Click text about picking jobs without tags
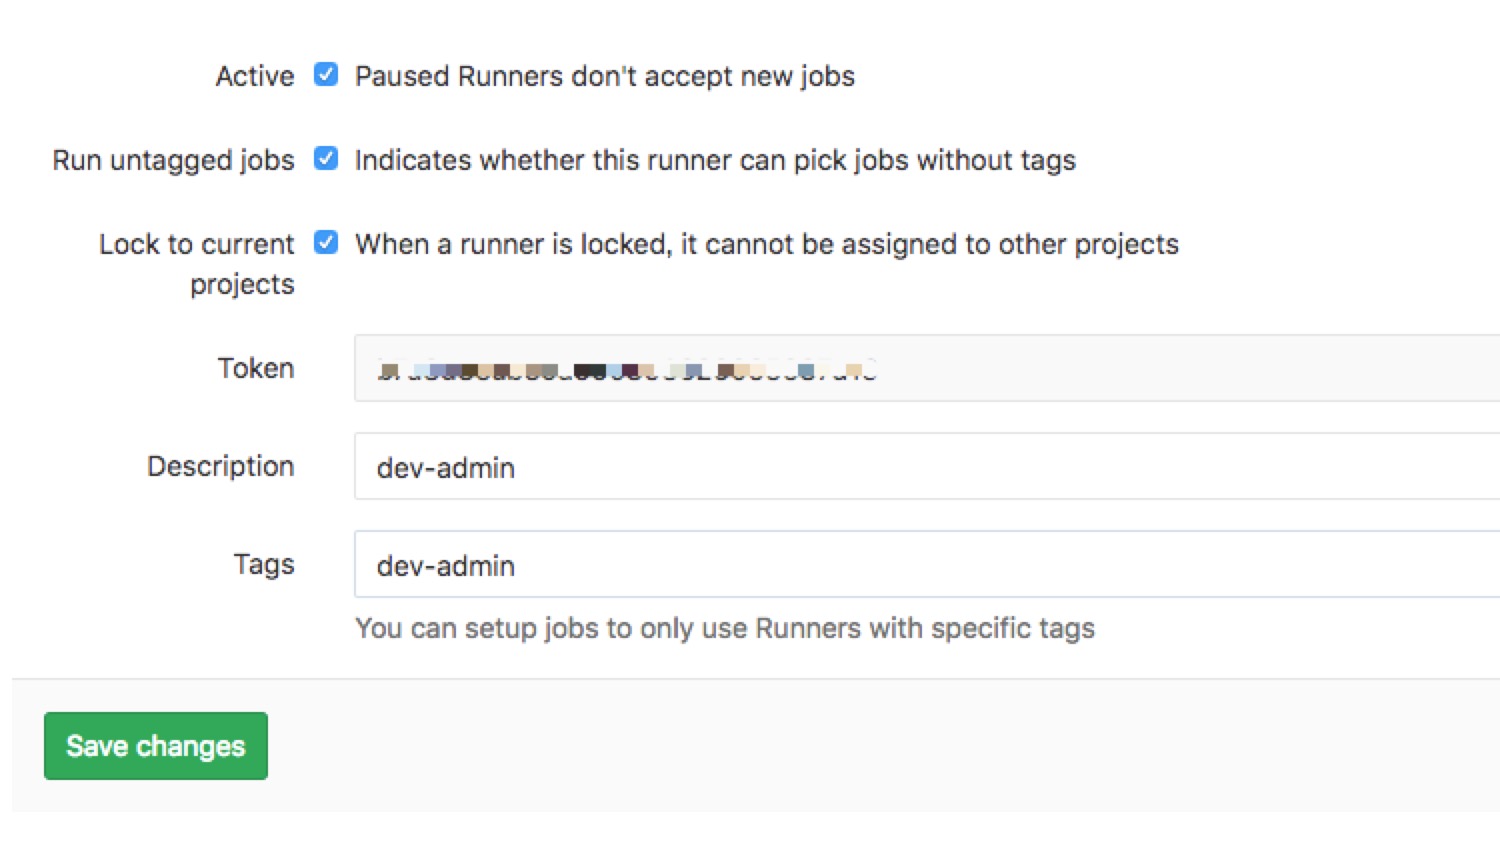Viewport: 1500px width, 854px height. click(x=715, y=159)
